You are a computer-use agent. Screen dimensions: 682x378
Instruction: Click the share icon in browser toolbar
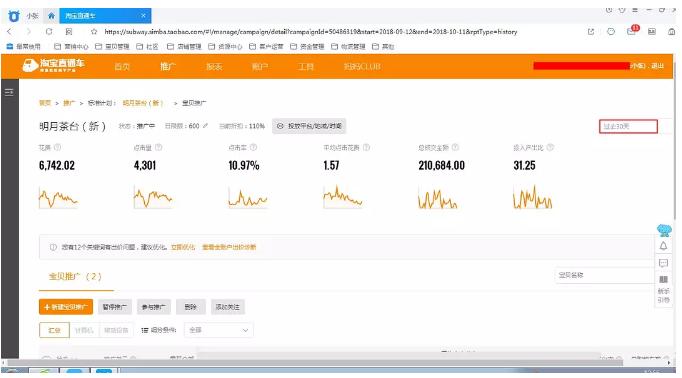click(591, 32)
